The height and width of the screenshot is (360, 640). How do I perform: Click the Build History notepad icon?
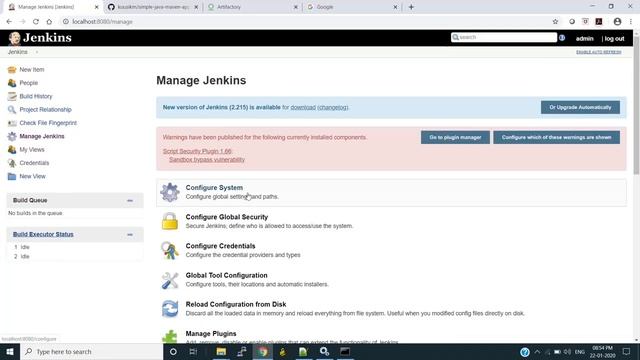12,96
